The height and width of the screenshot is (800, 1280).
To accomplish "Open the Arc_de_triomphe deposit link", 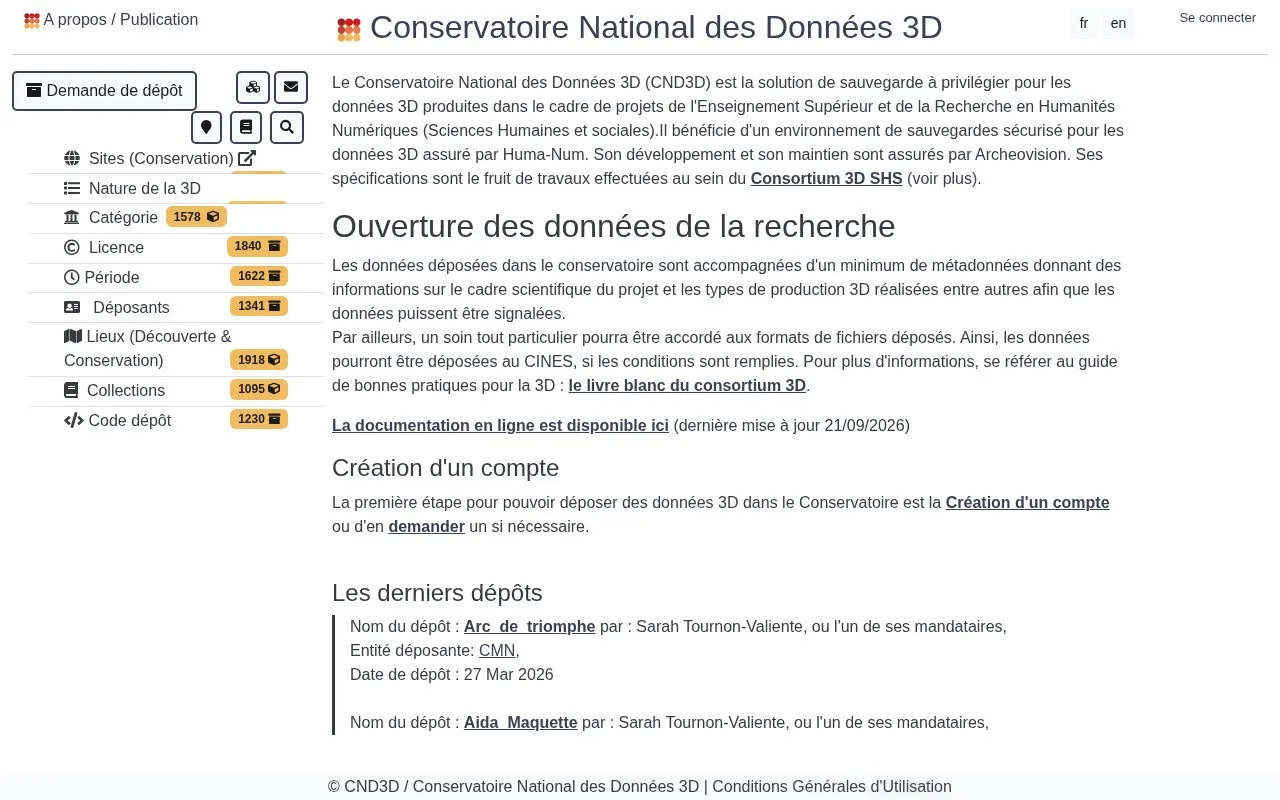I will tap(529, 626).
